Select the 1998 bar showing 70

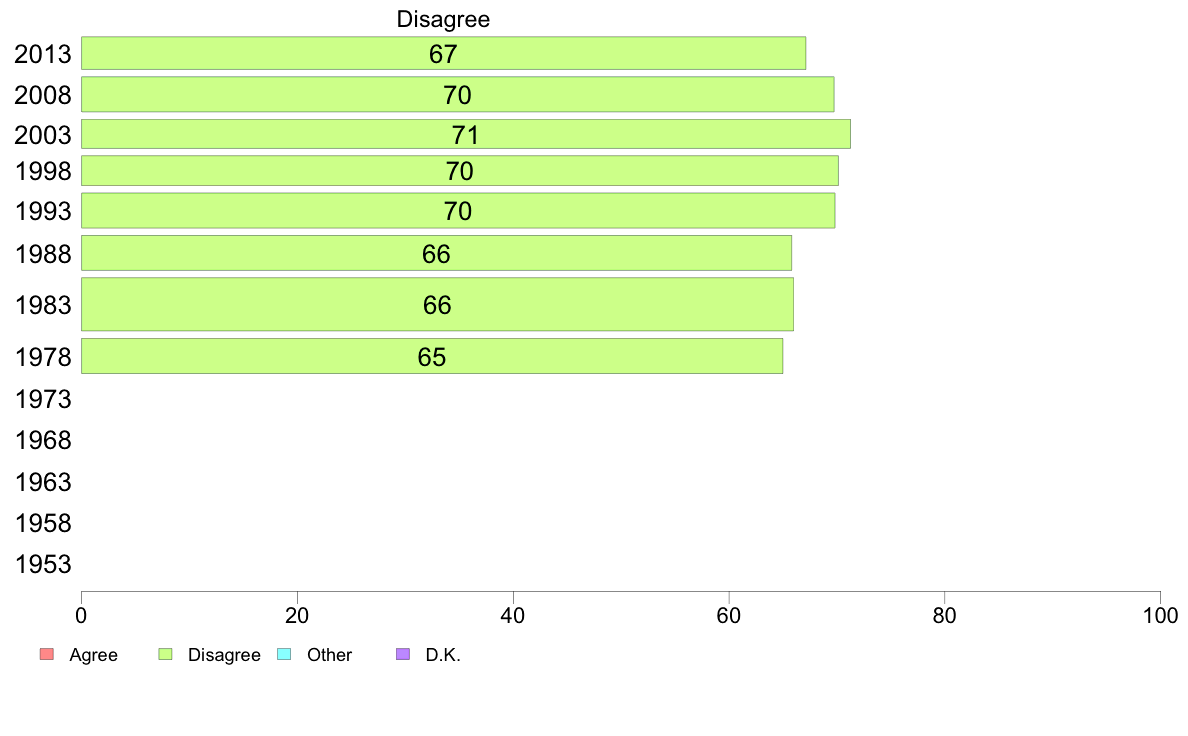point(460,171)
